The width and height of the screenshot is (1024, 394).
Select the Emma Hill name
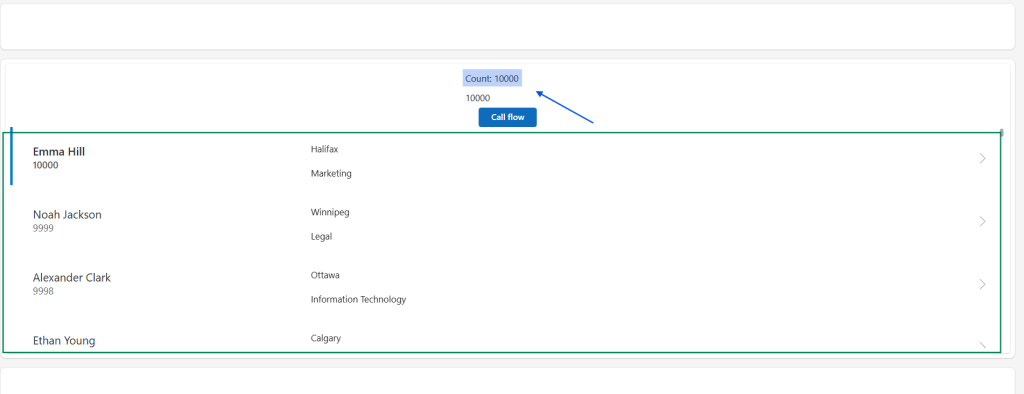click(59, 152)
